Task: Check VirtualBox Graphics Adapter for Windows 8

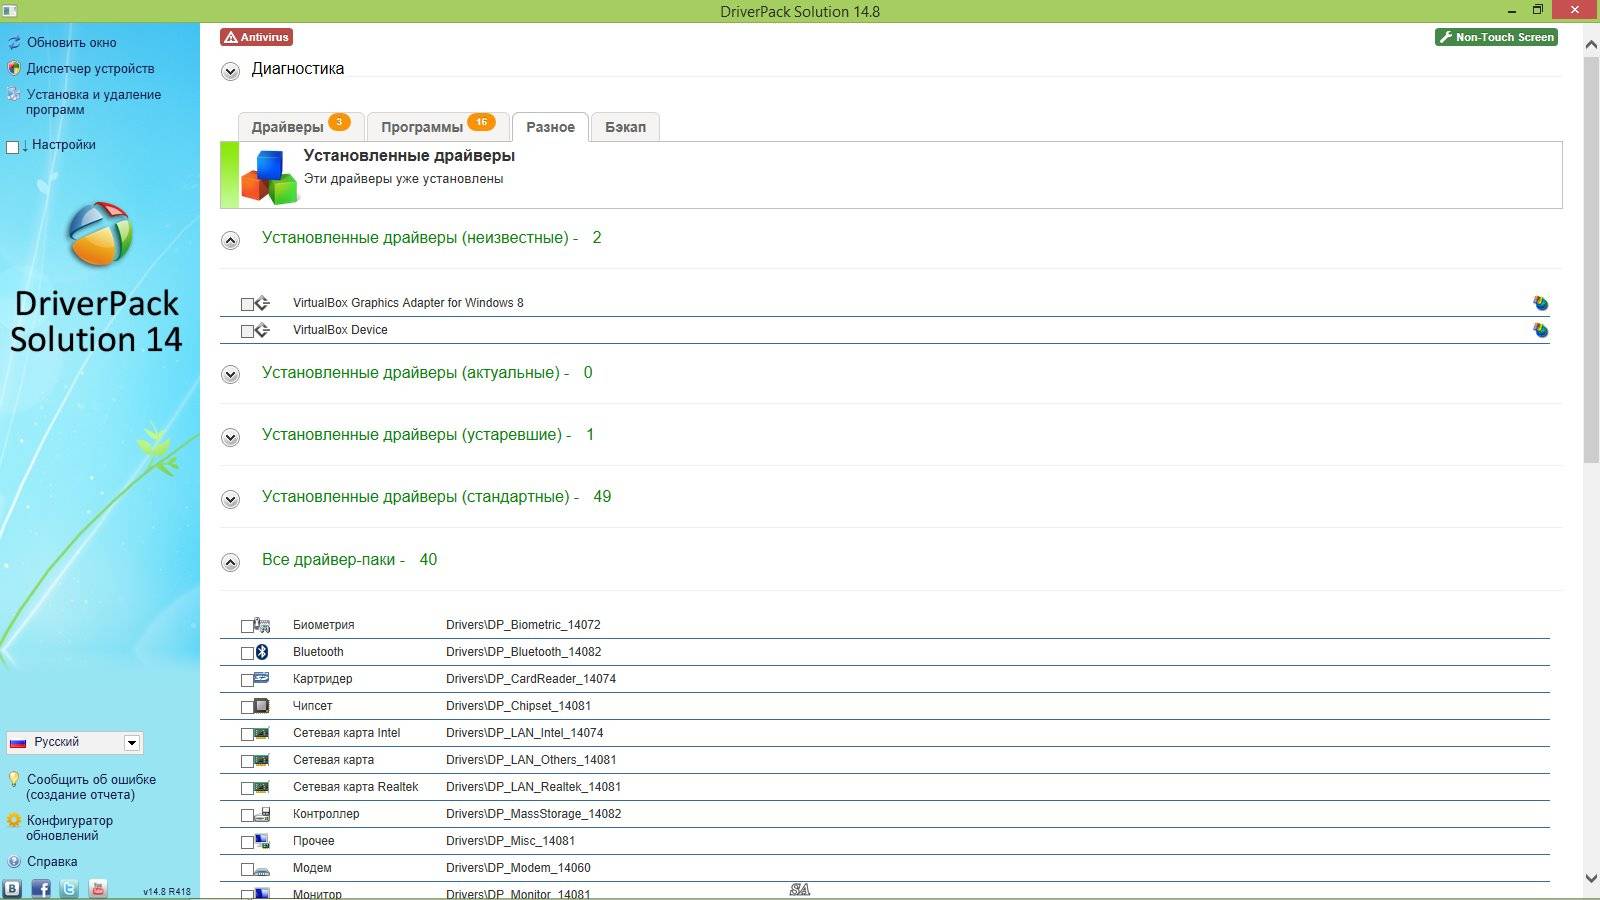Action: pos(247,304)
